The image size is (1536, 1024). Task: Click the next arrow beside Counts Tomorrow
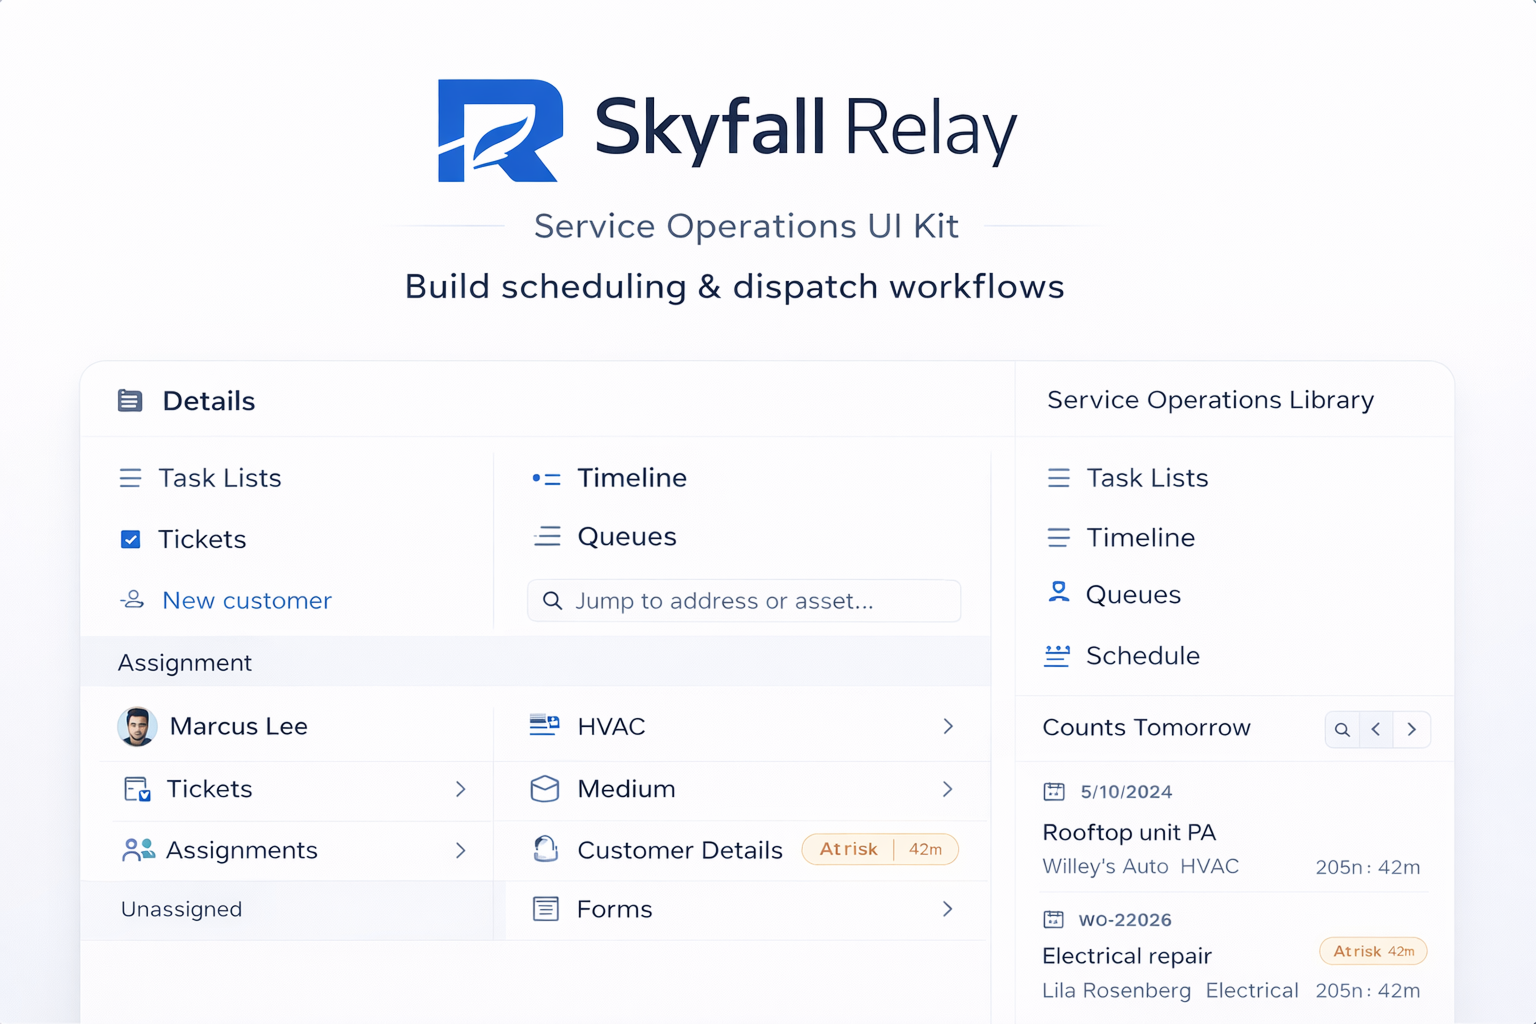point(1412,729)
